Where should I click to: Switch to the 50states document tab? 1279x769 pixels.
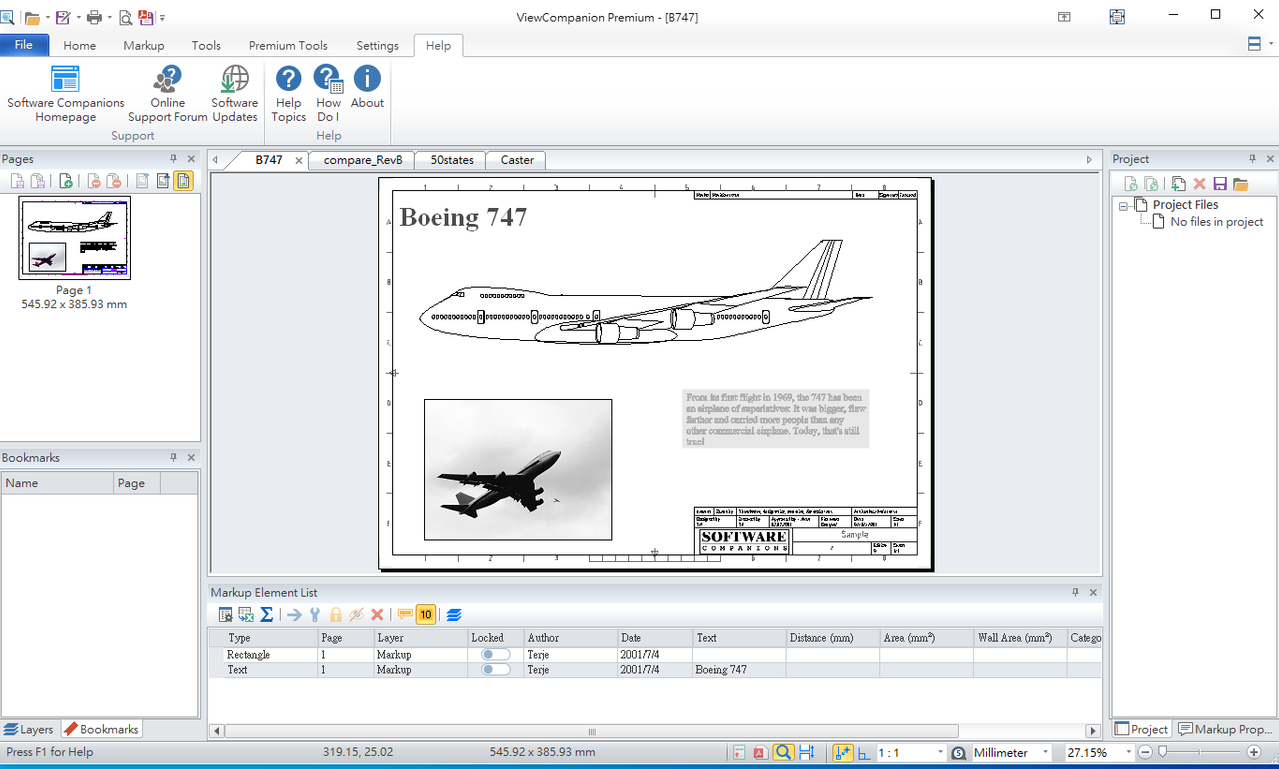pos(452,160)
